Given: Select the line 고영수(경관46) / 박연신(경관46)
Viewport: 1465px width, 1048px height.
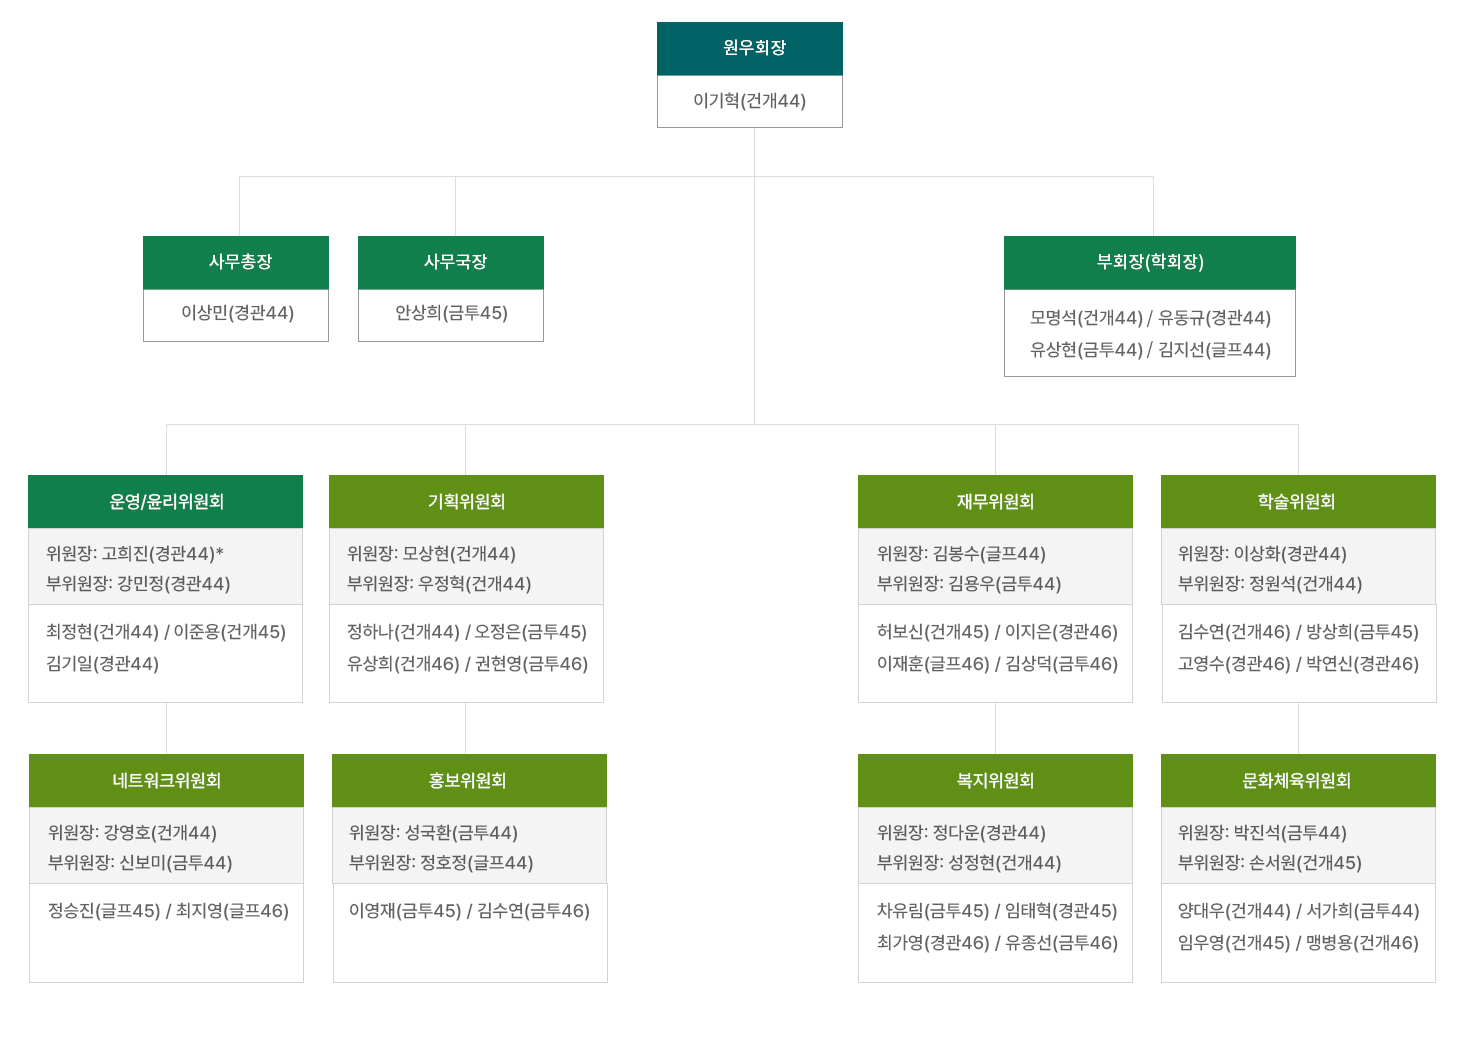Looking at the screenshot, I should tap(1298, 664).
